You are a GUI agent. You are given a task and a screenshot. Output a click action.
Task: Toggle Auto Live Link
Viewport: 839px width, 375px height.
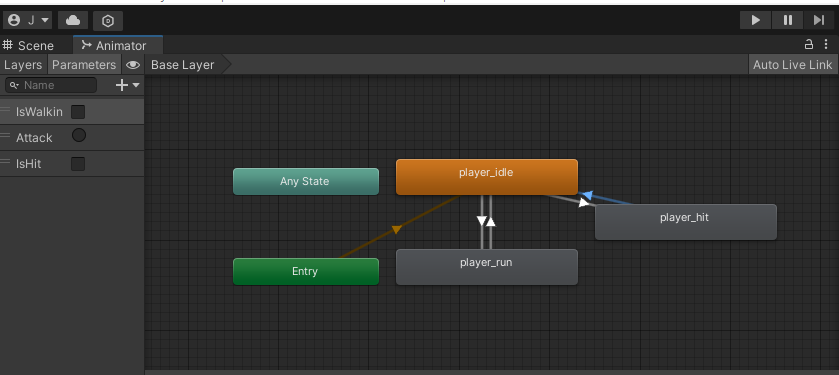click(x=793, y=65)
